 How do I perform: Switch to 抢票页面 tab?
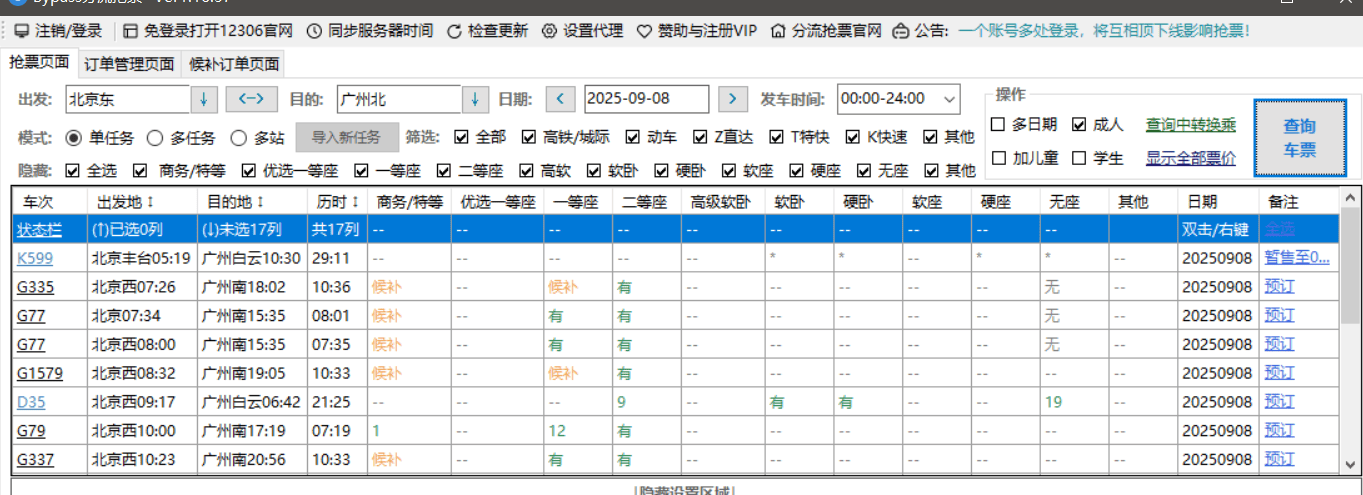coord(39,62)
